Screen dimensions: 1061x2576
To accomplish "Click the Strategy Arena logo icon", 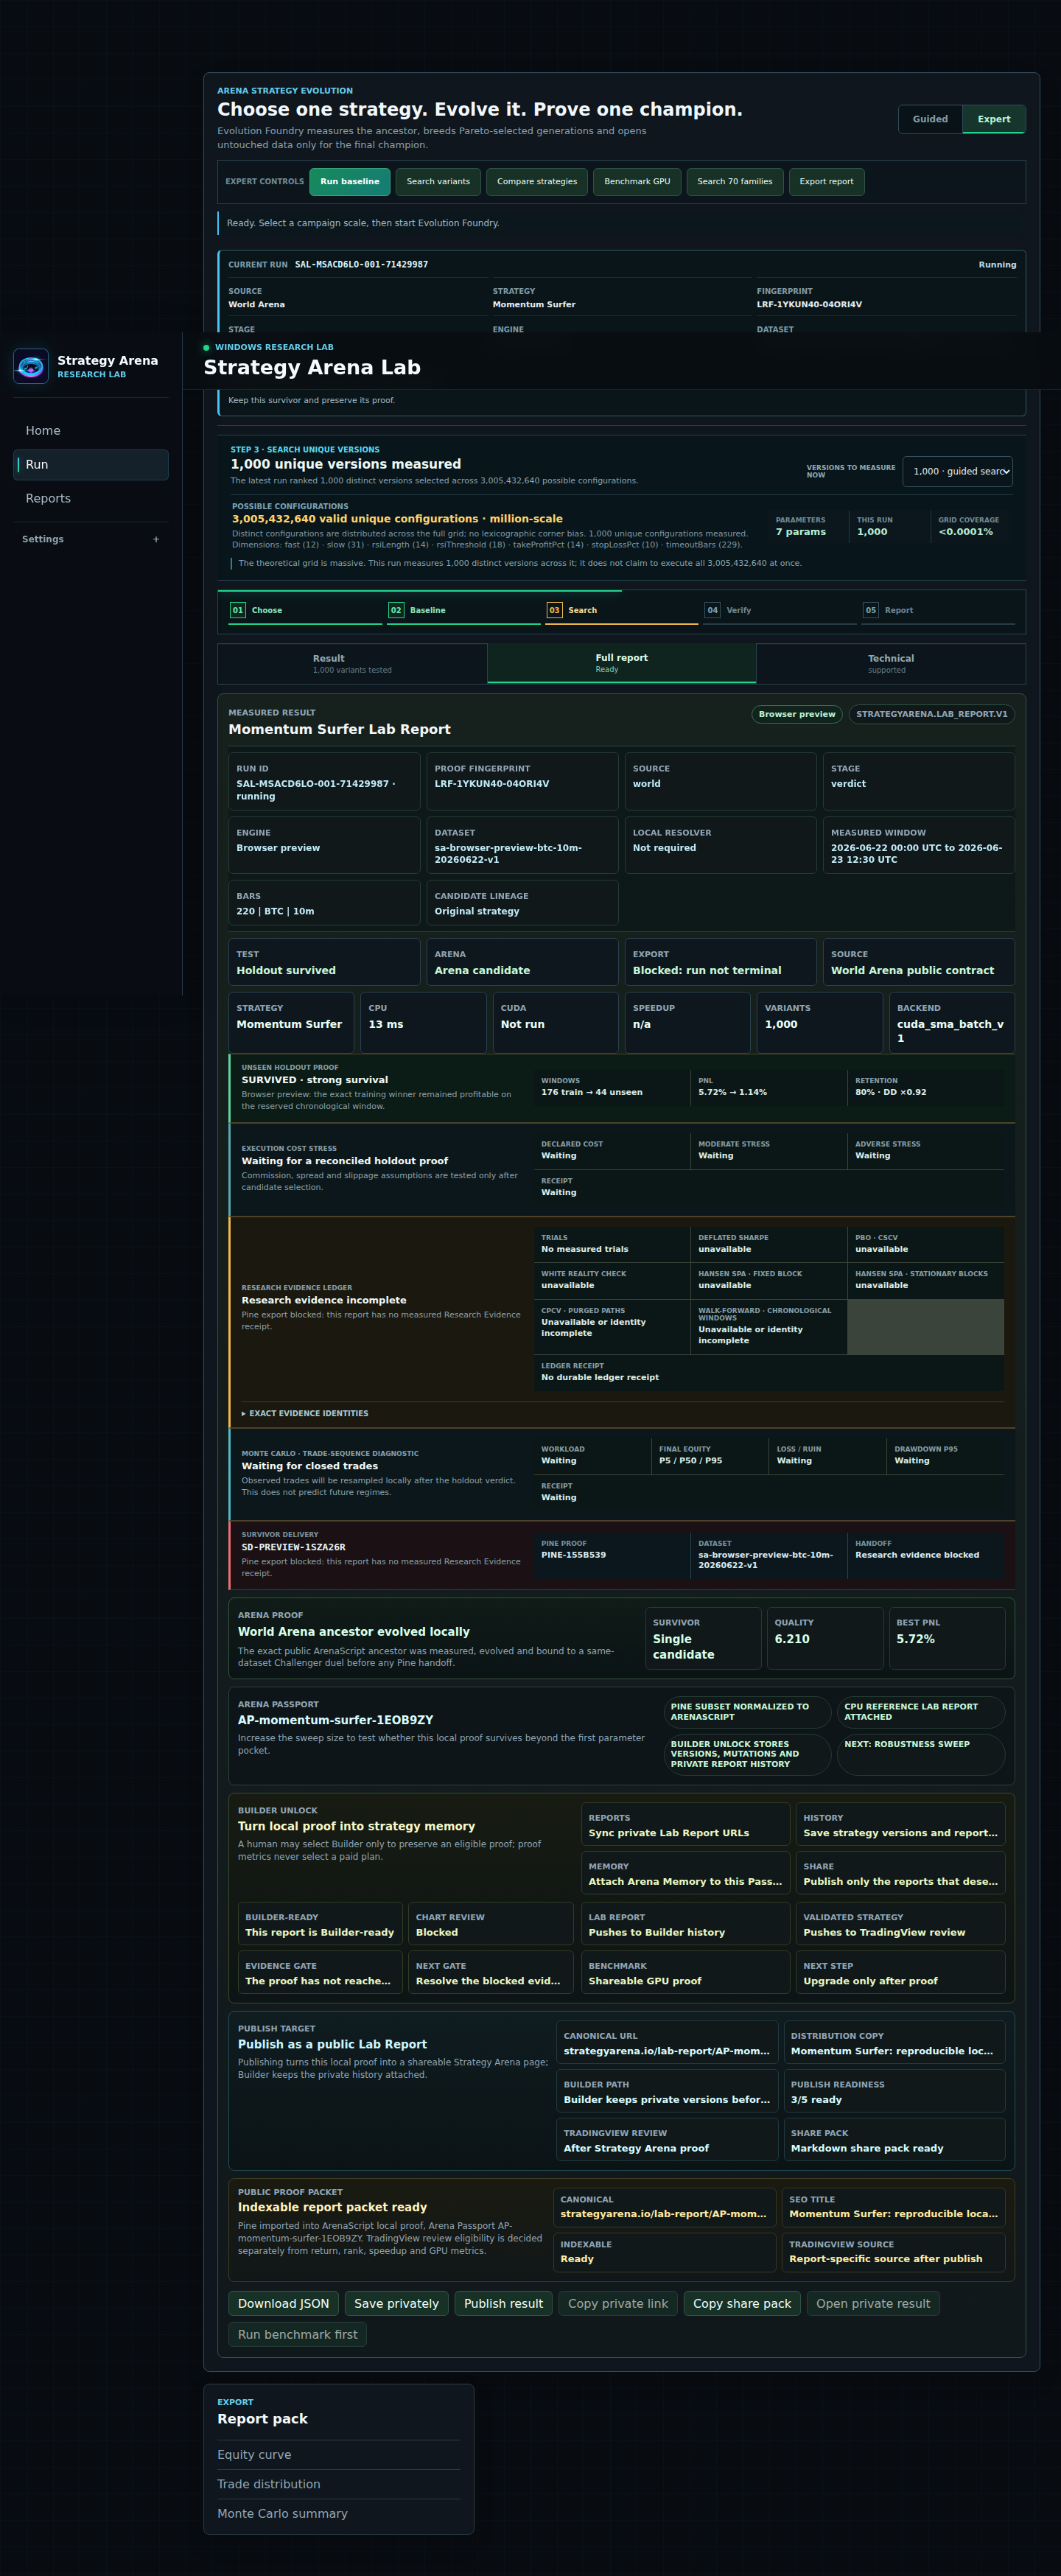I will (x=31, y=366).
